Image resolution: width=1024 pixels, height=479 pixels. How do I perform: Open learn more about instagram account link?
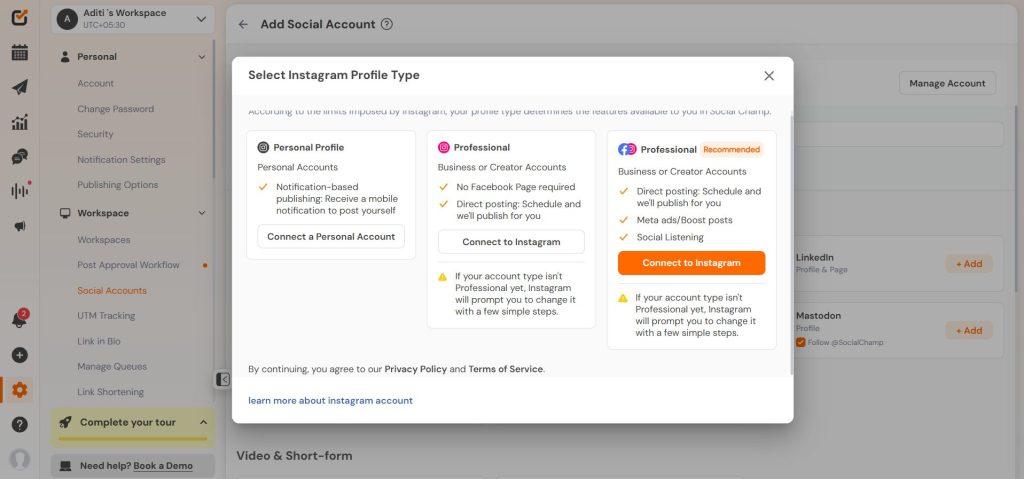click(x=330, y=401)
